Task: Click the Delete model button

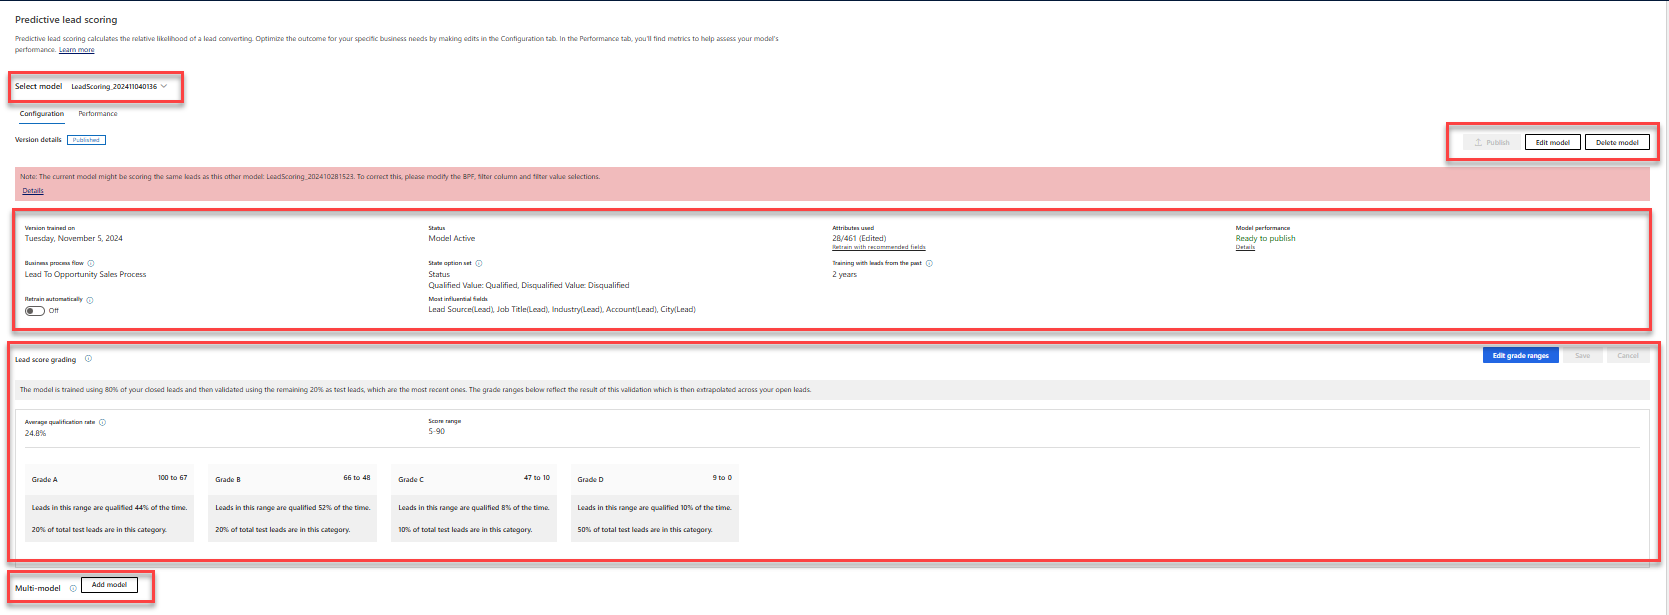Action: pos(1617,142)
